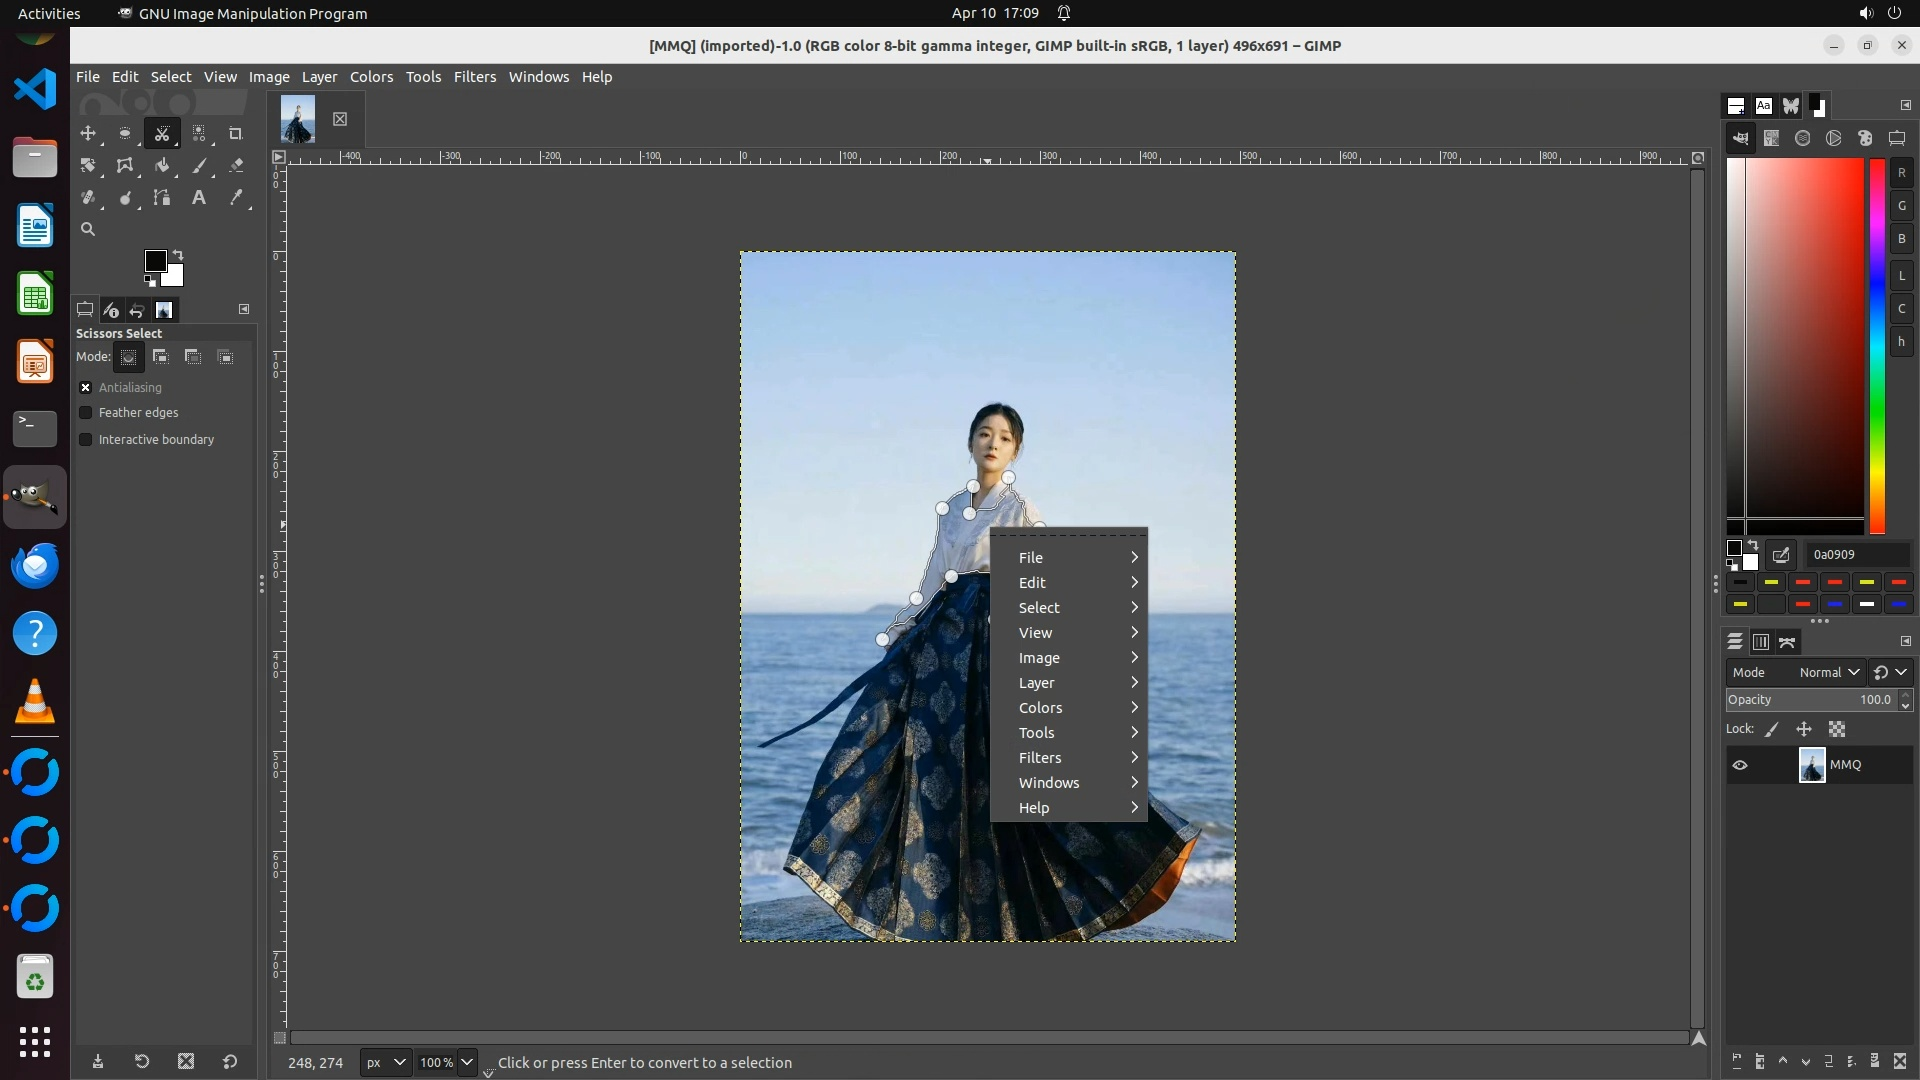Image resolution: width=1920 pixels, height=1080 pixels.
Task: Enable the Feather edges option
Action: tap(86, 412)
